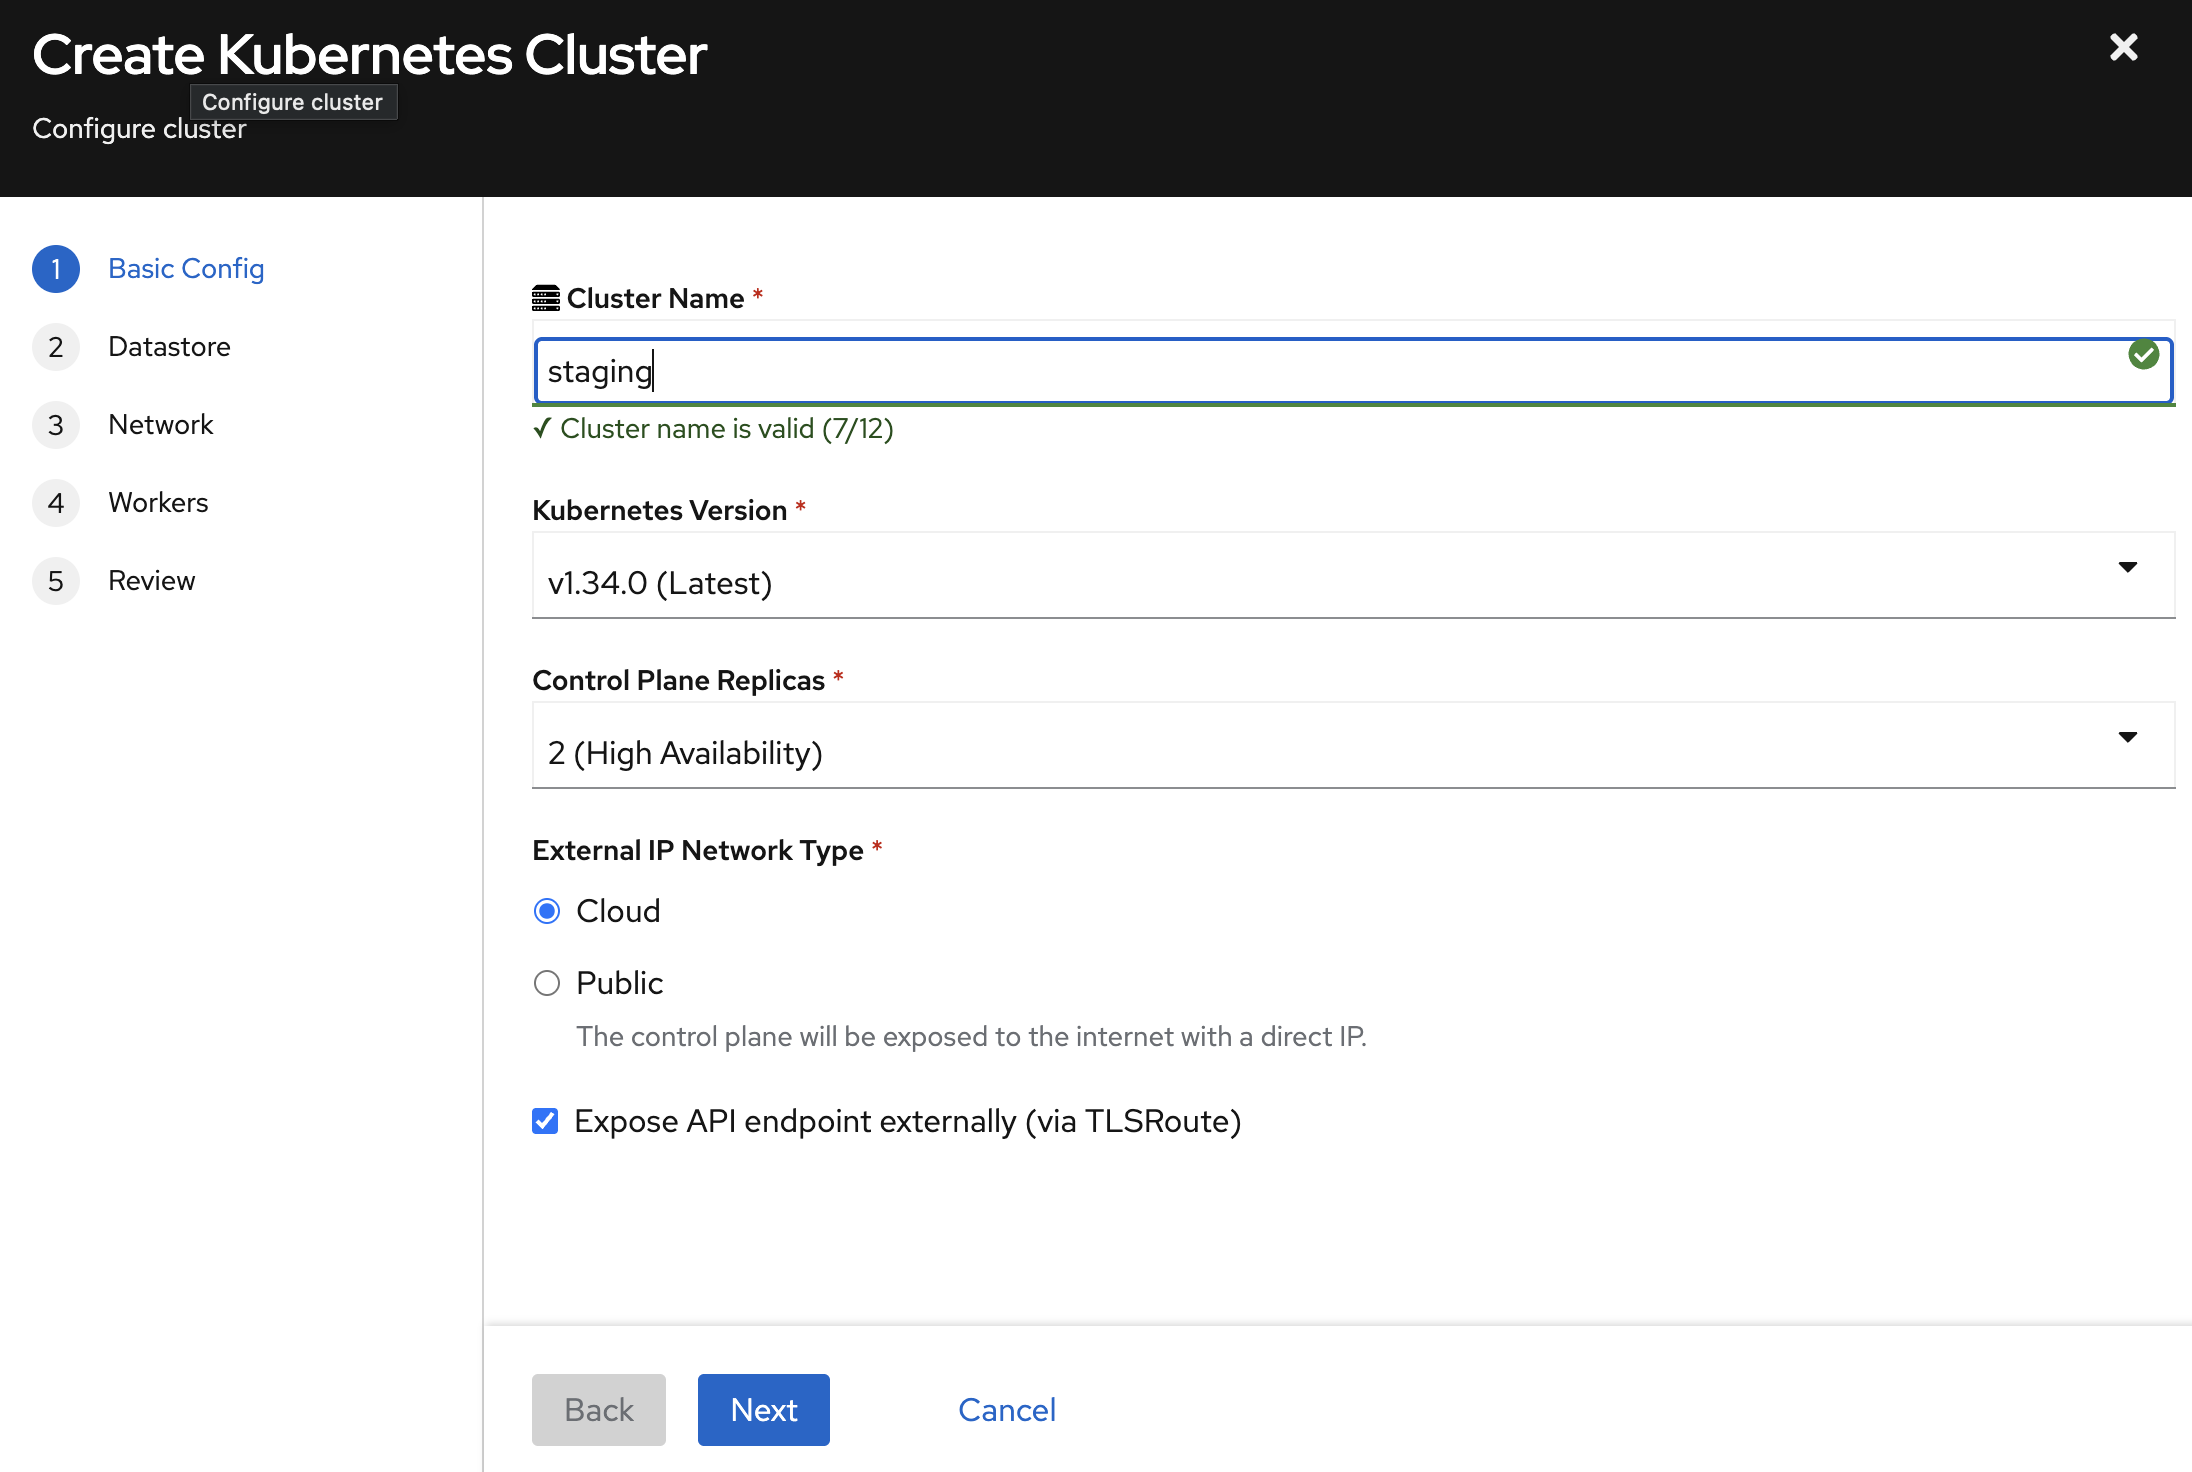
Task: Go to the Workers wizard step
Action: click(158, 503)
